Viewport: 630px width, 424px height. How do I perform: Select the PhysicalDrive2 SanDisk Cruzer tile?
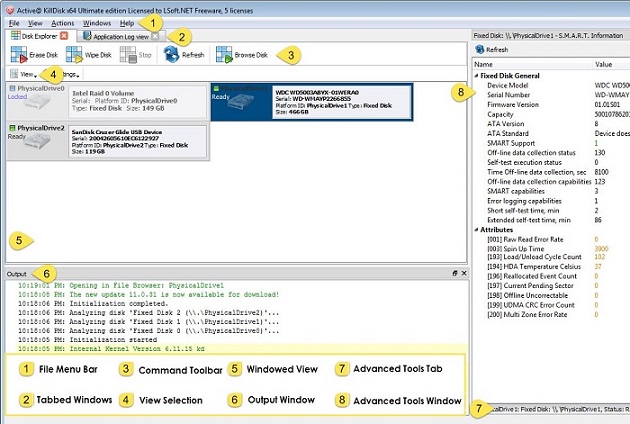click(108, 141)
